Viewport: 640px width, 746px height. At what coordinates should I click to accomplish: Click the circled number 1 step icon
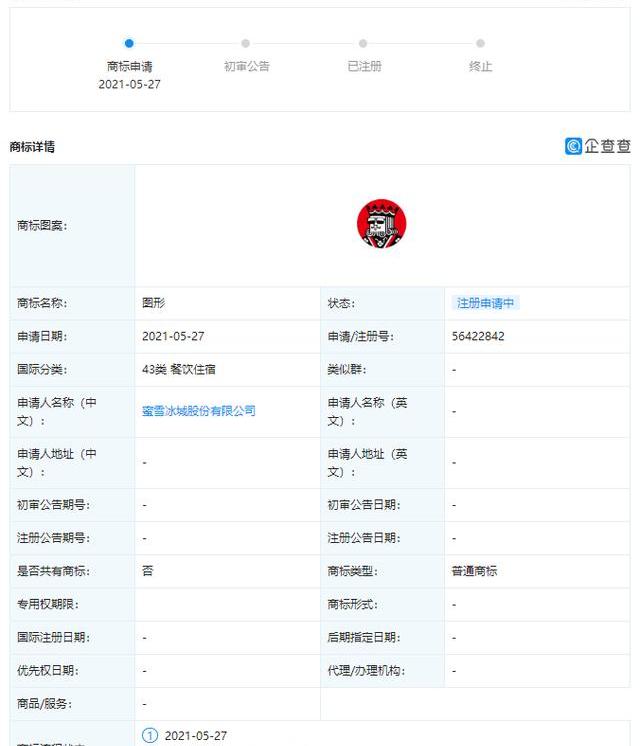point(150,736)
